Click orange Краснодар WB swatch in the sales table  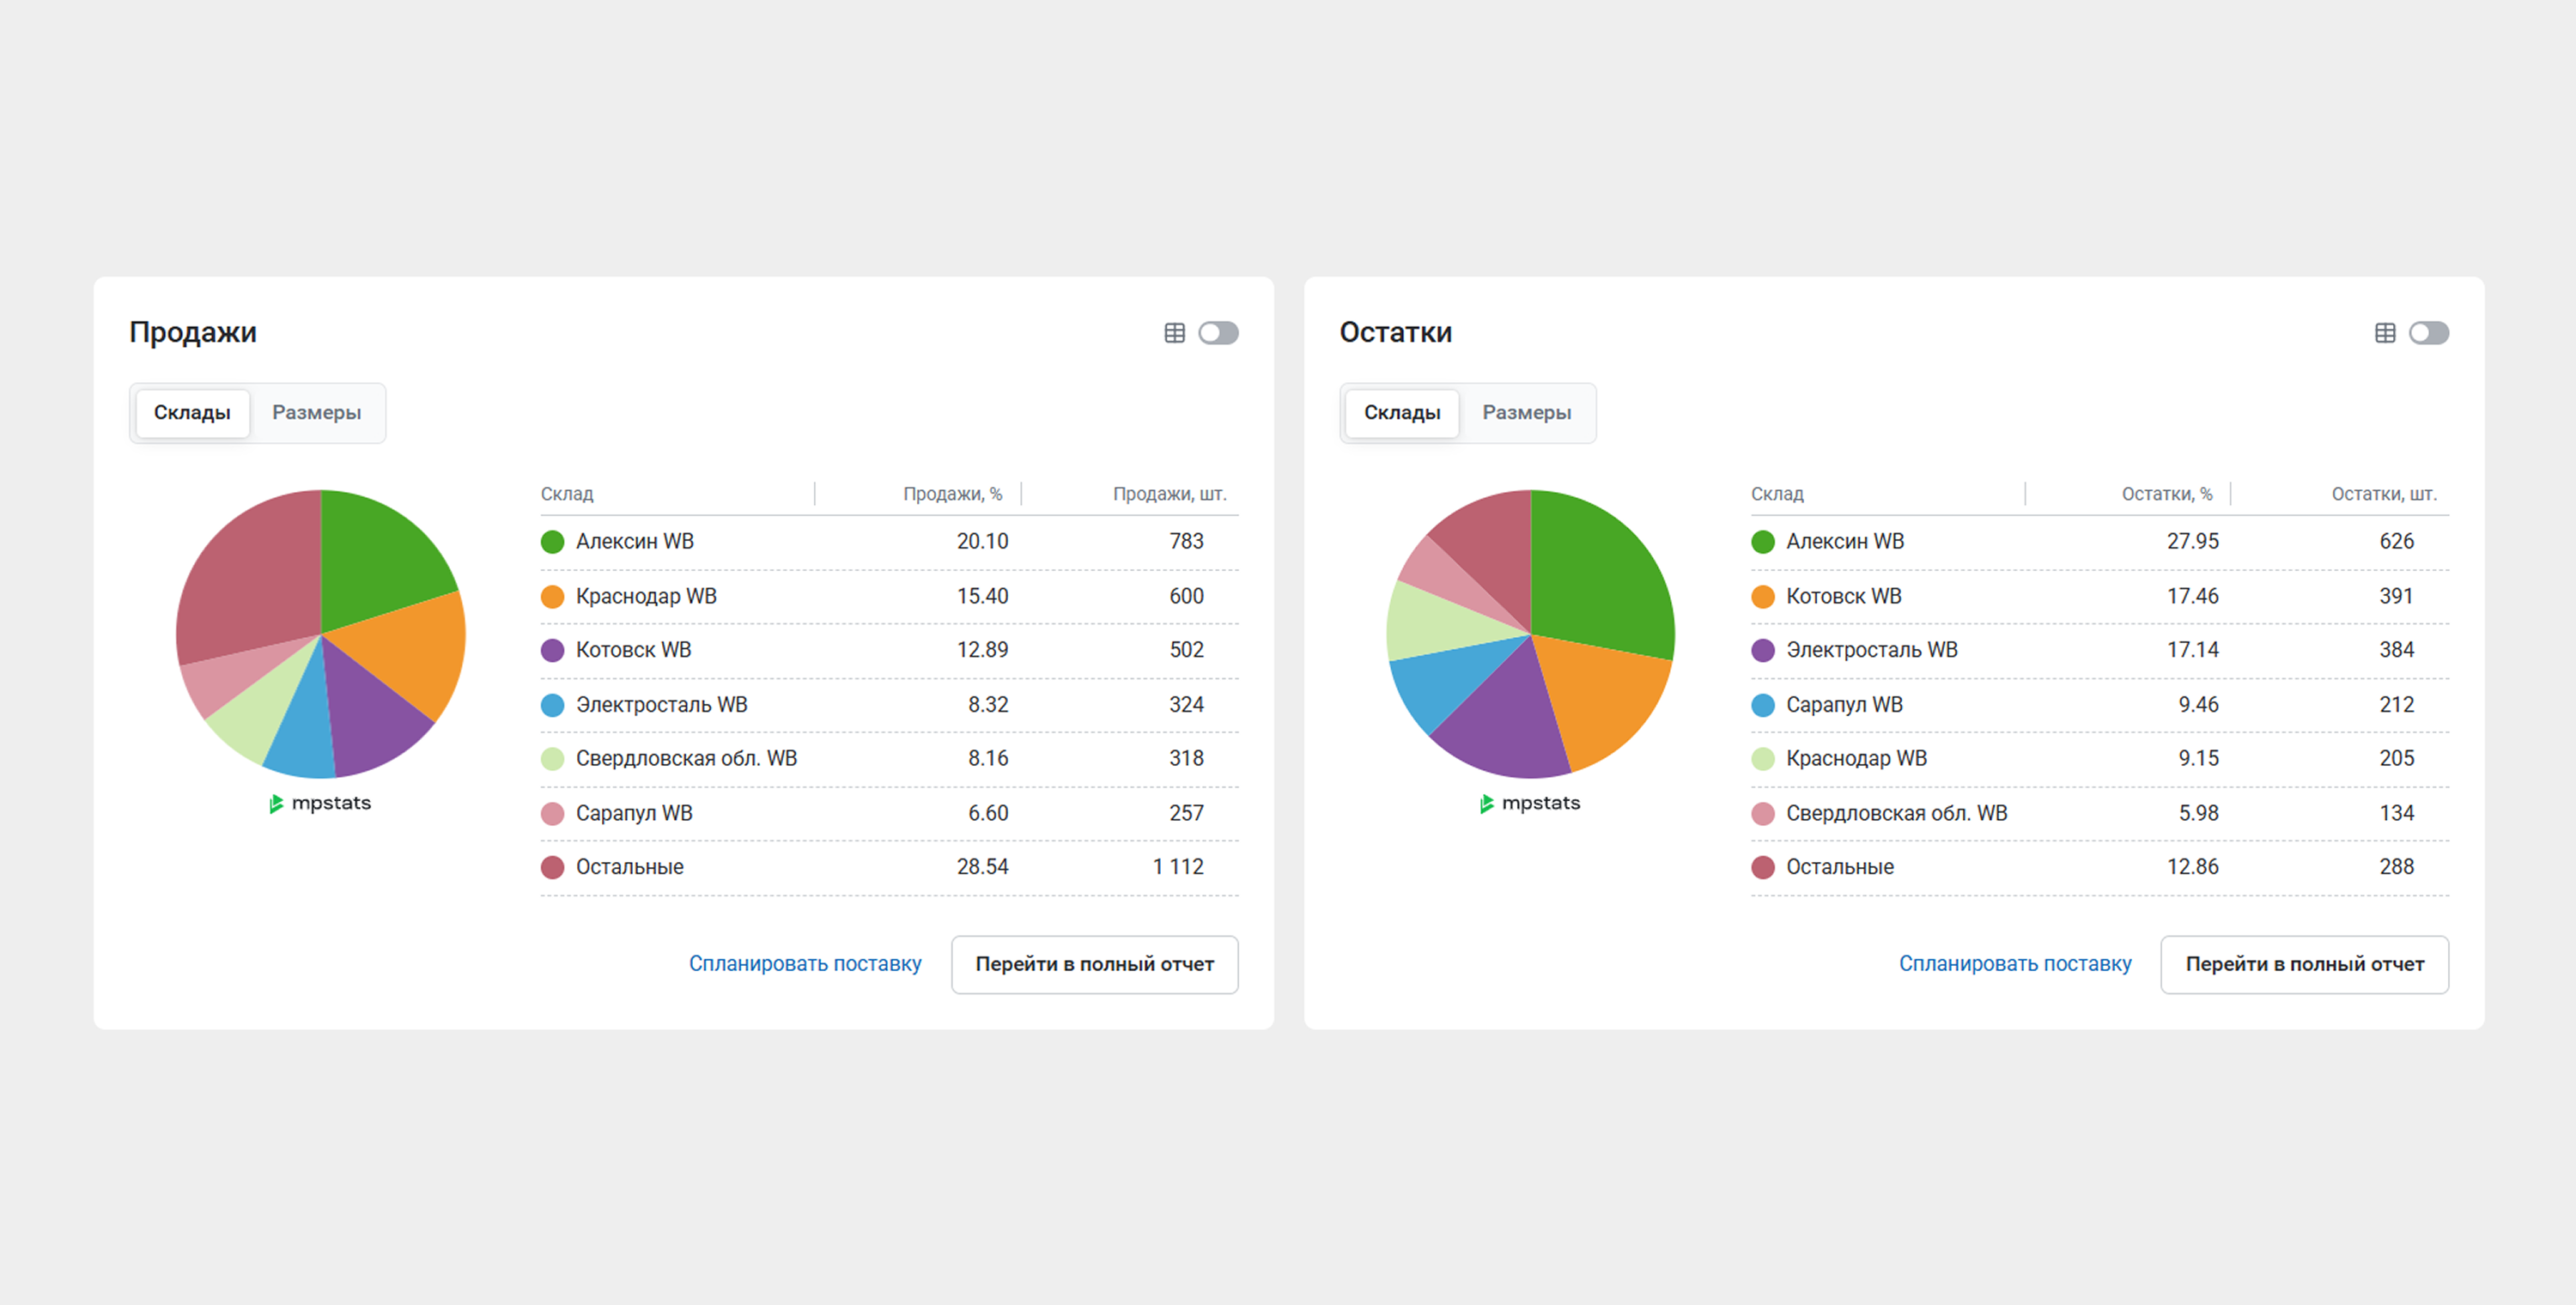[552, 597]
